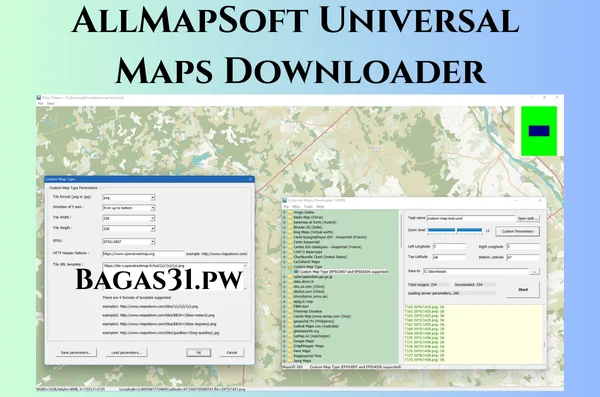This screenshot has height=397, width=600.
Task: Expand the Bhuvan 2D (India) tree node
Action: [x=284, y=227]
